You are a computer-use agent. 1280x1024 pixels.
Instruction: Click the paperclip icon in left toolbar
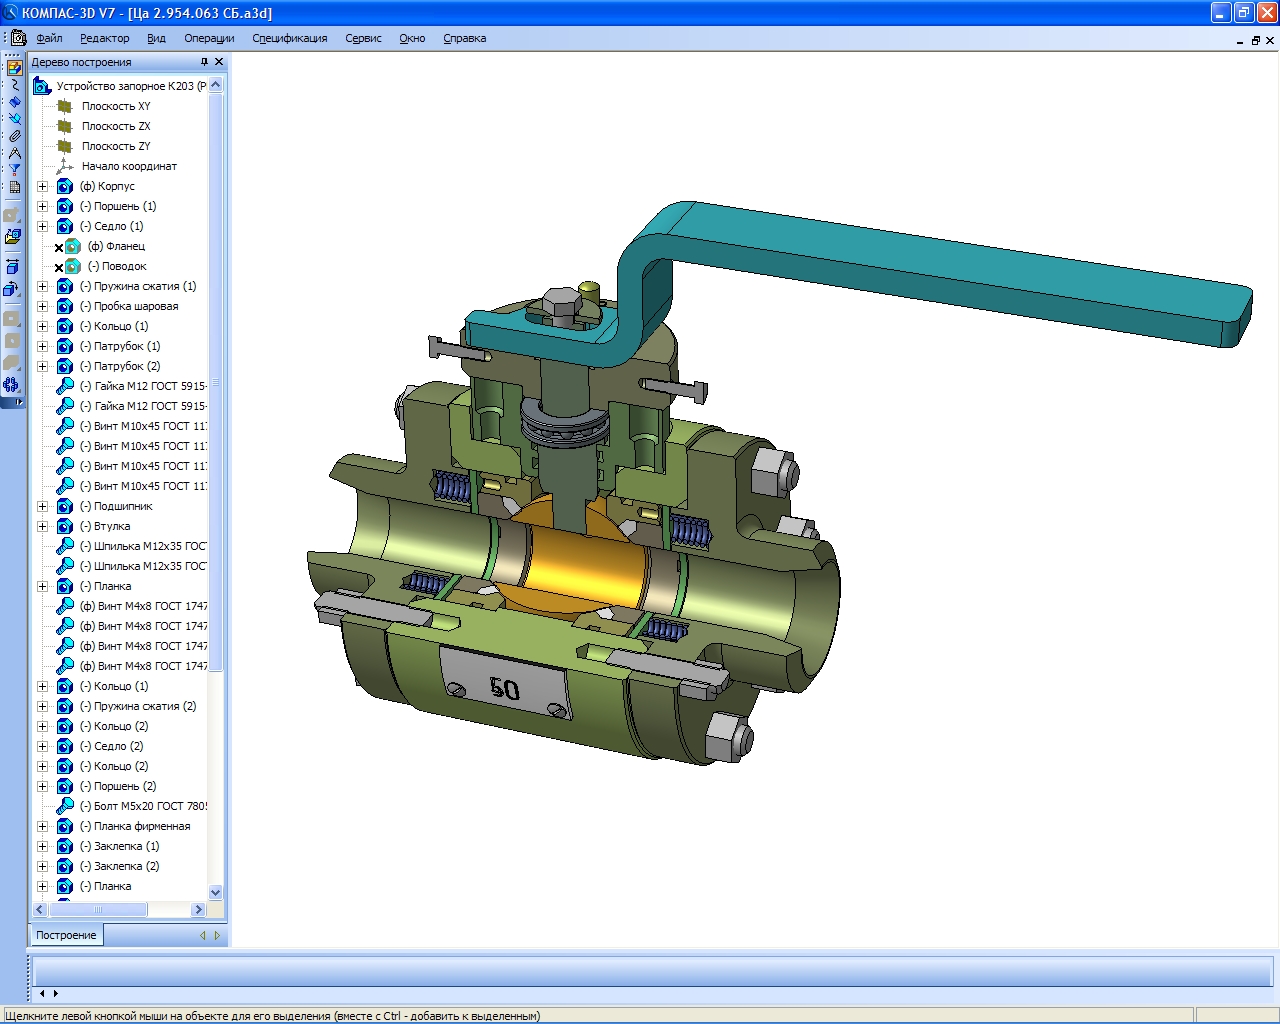pyautogui.click(x=14, y=136)
